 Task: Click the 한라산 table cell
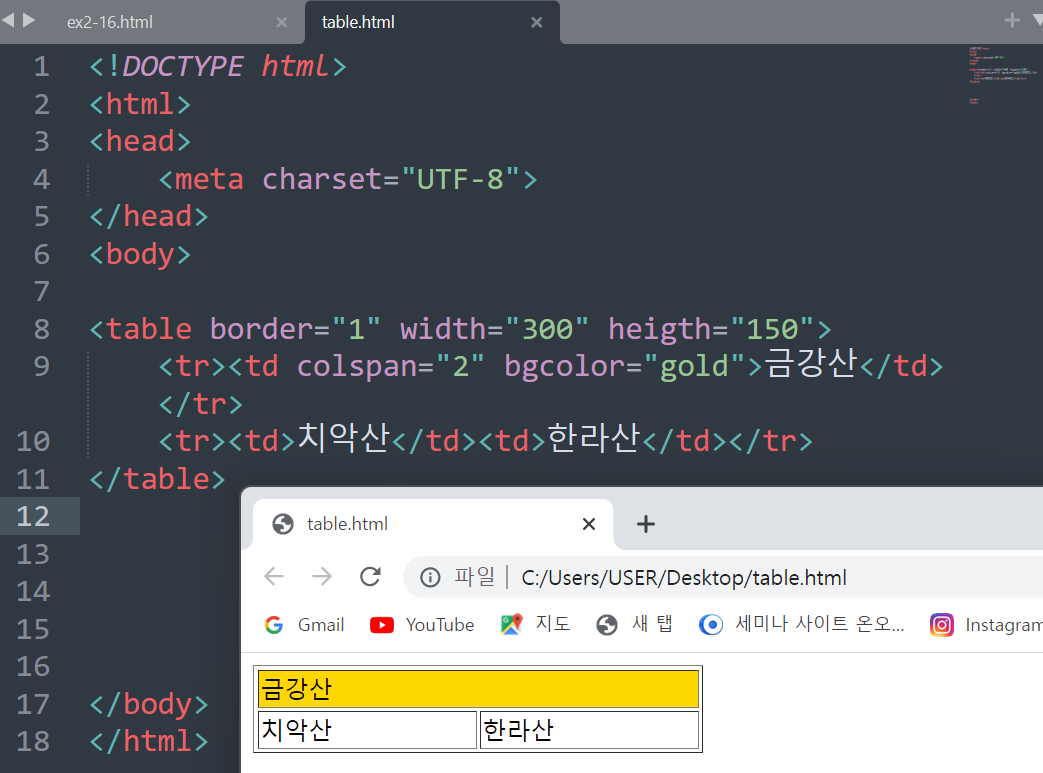pos(589,730)
